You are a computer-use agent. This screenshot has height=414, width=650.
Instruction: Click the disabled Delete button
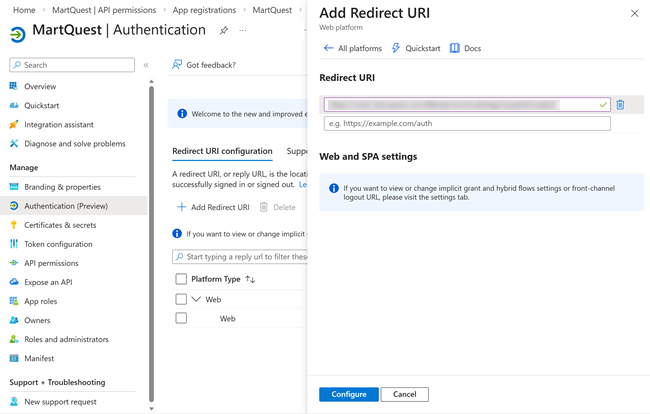(278, 207)
